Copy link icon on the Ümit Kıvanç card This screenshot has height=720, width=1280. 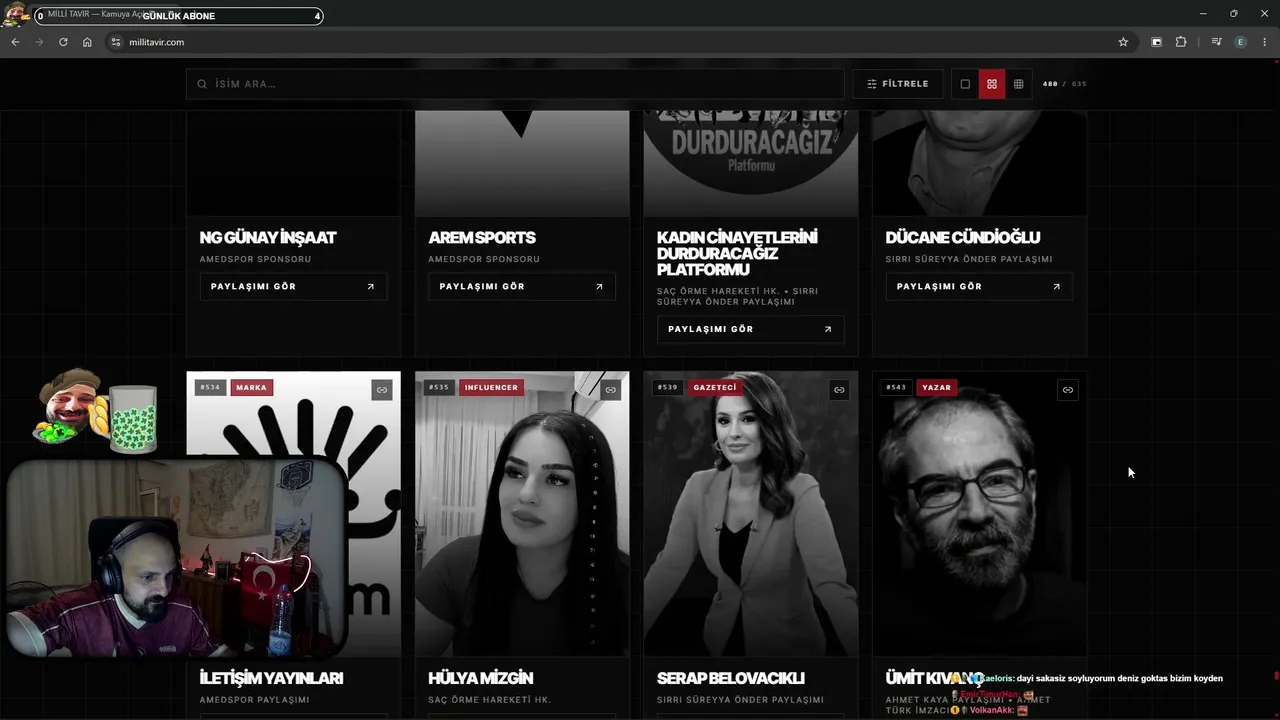tap(1067, 390)
